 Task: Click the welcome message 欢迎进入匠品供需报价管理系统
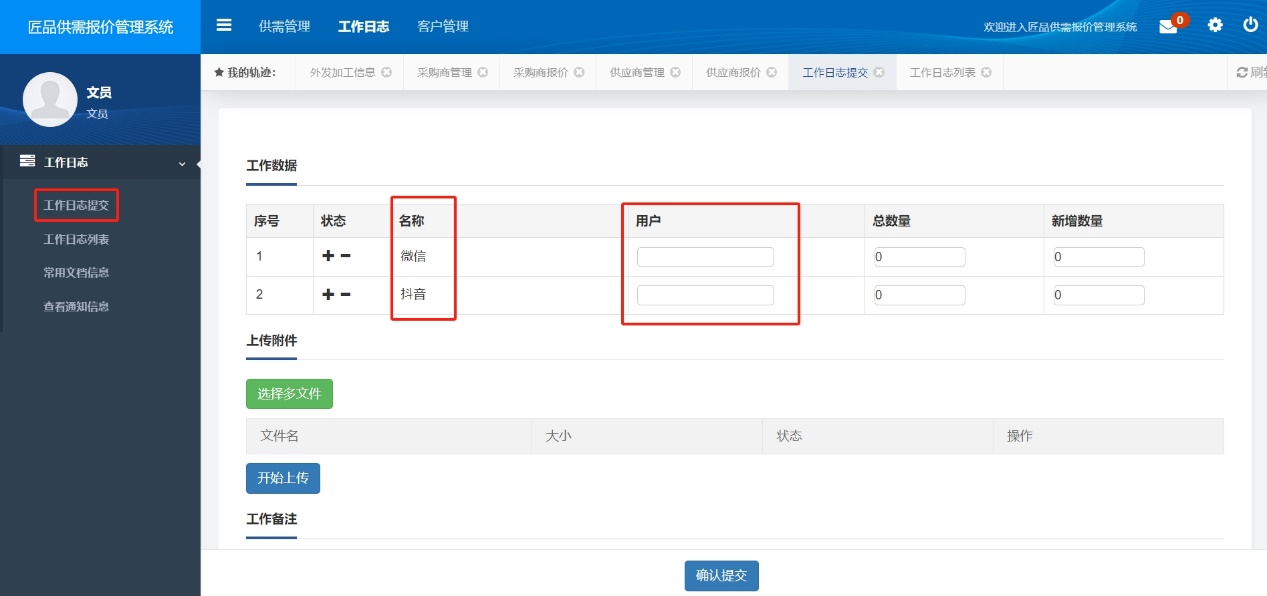tap(1060, 27)
